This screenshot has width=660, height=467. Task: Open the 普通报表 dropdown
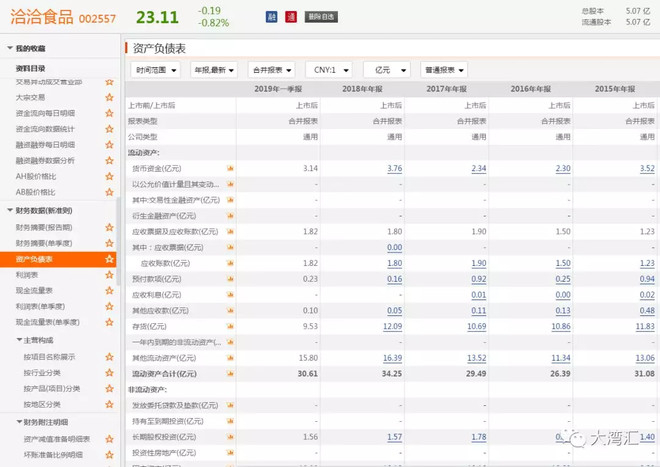click(x=444, y=70)
